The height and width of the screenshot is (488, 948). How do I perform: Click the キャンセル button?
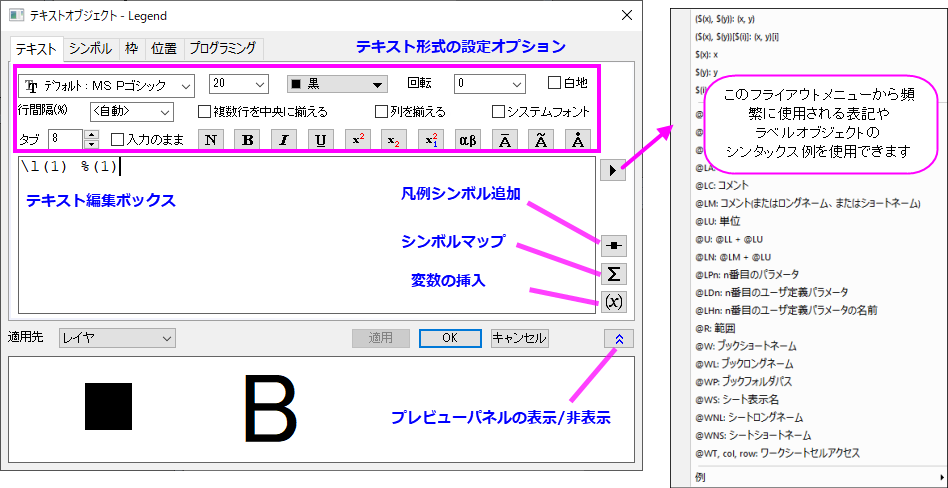click(x=520, y=339)
